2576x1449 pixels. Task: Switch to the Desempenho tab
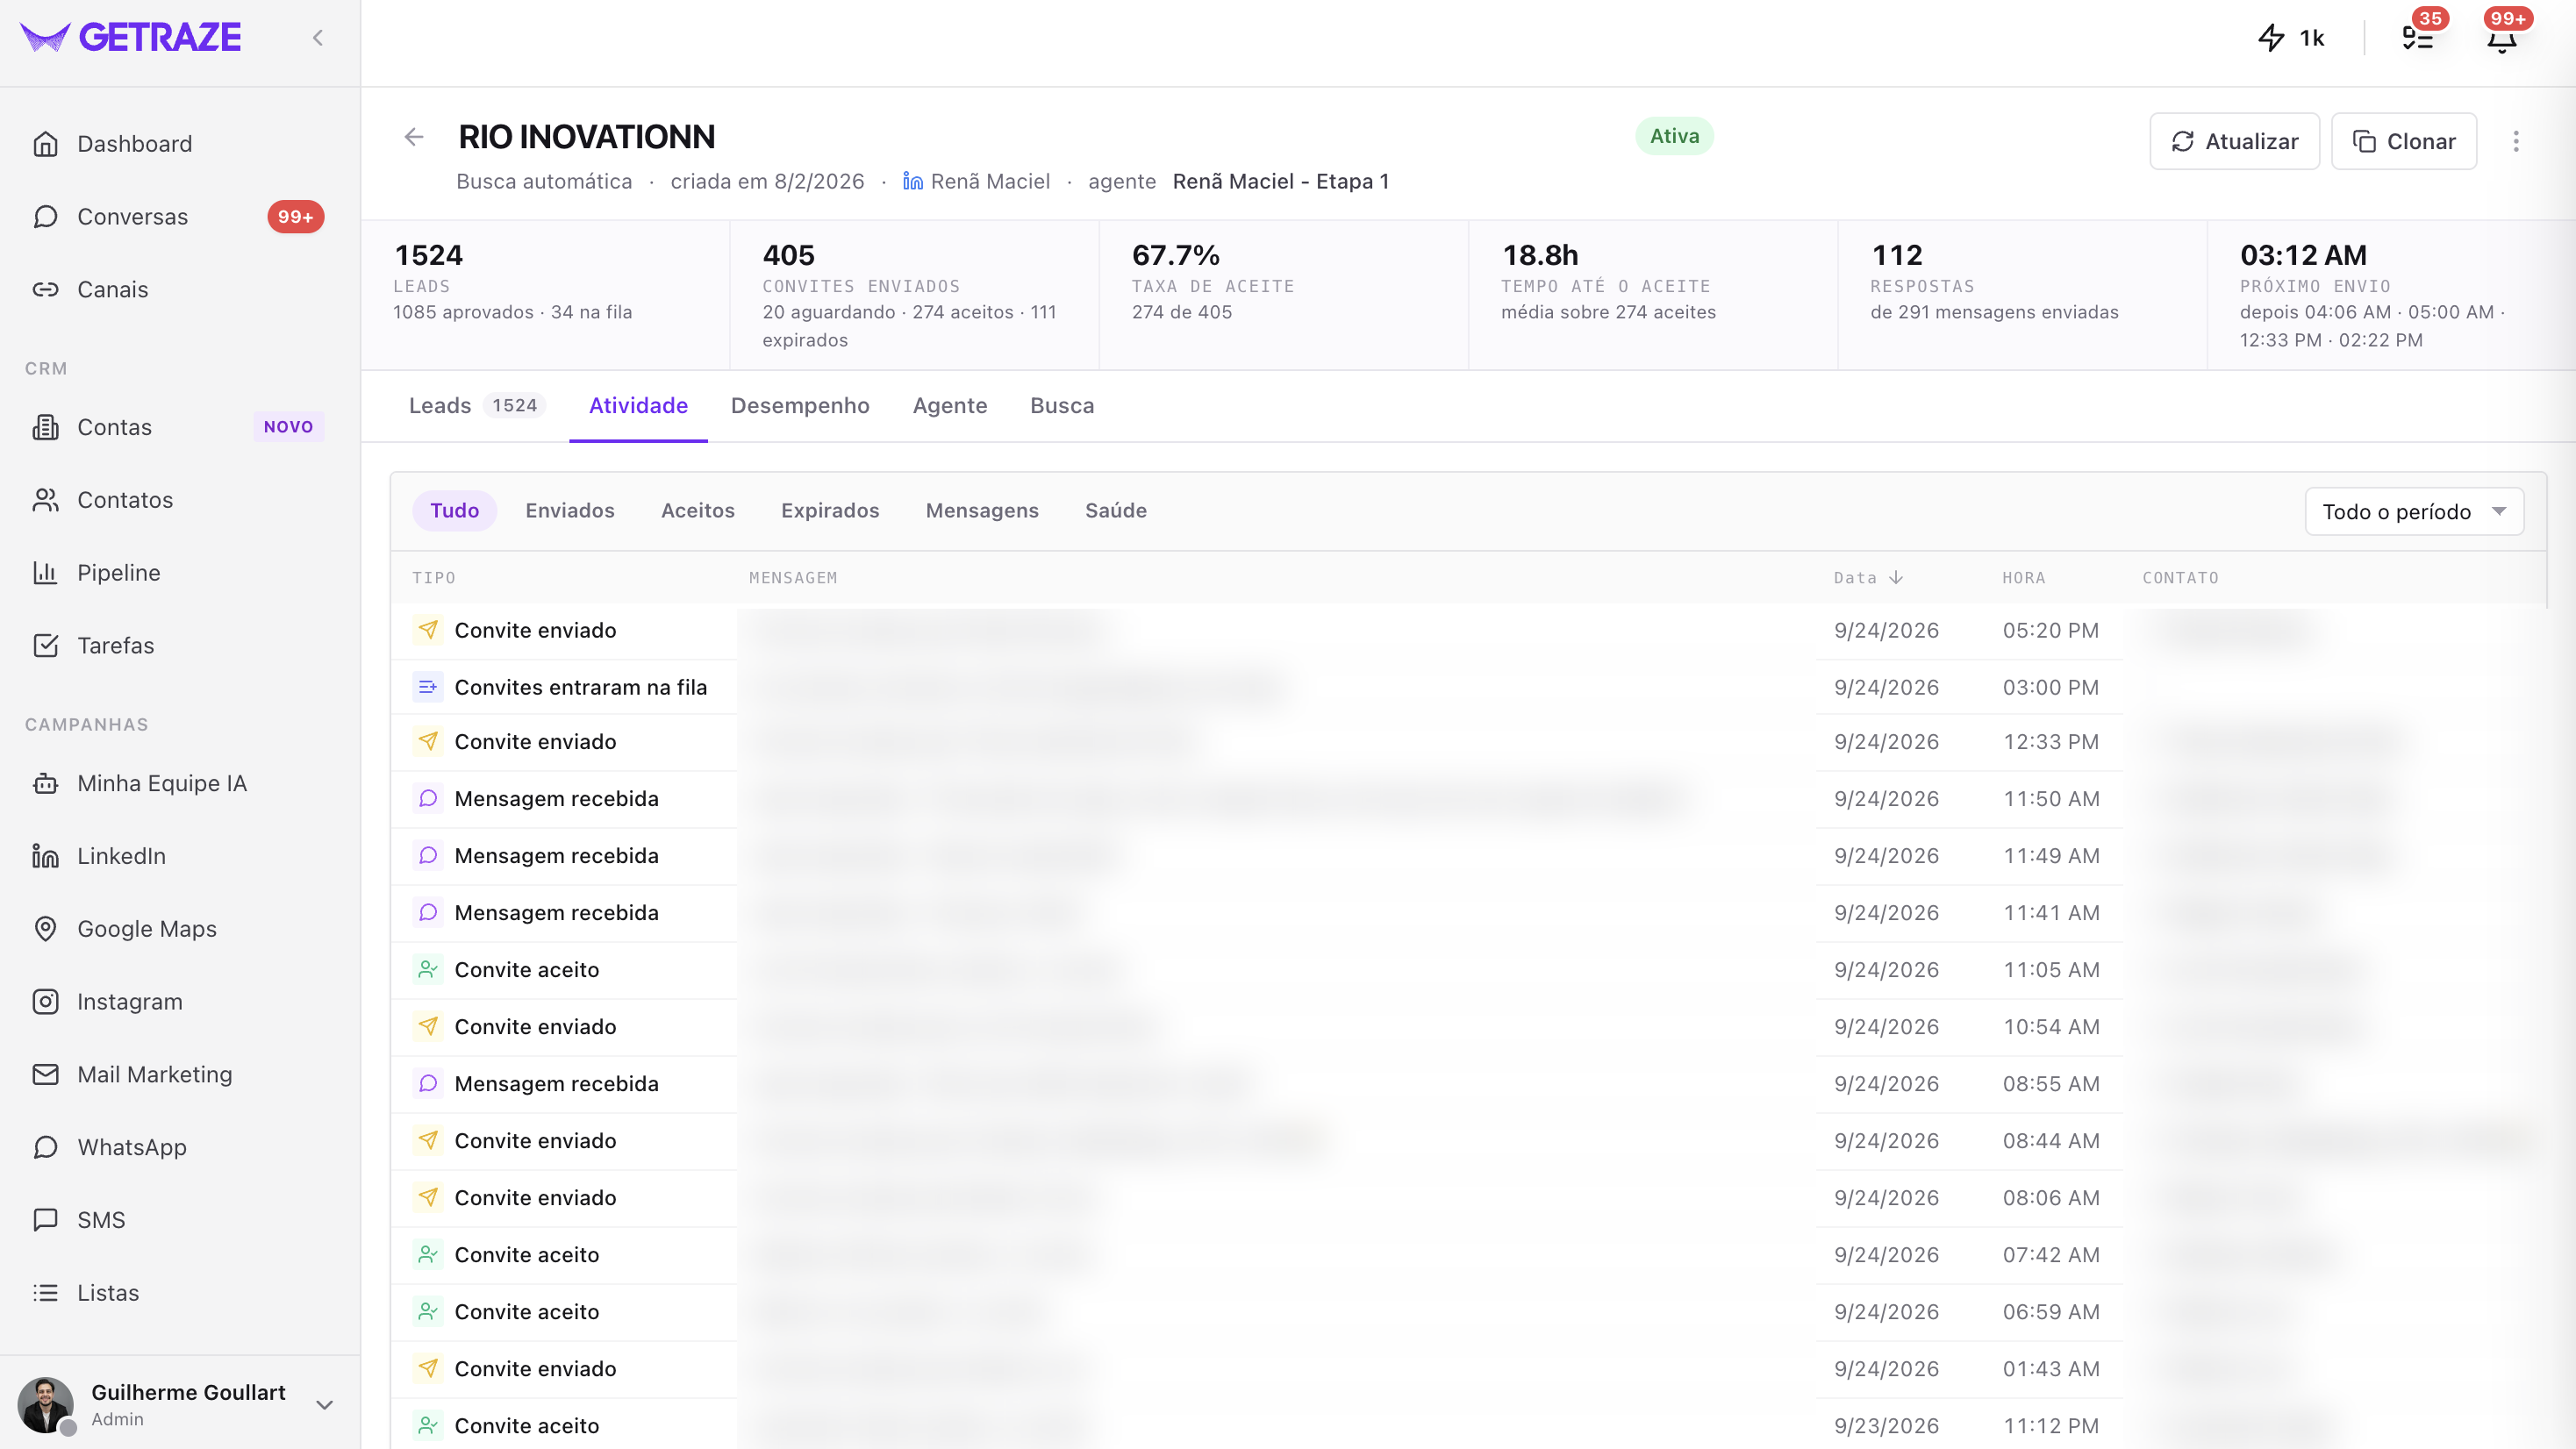click(x=800, y=406)
